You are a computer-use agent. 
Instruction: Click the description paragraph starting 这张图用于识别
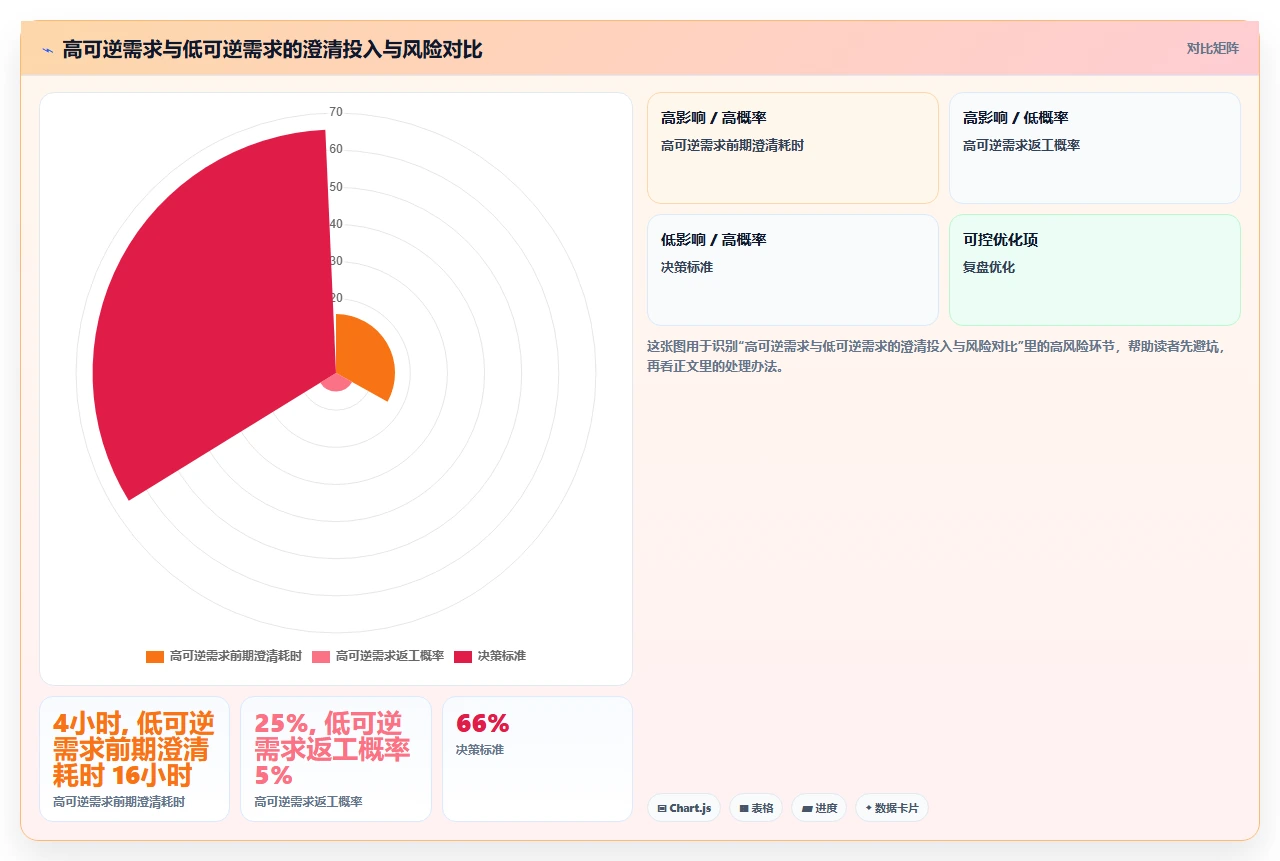(x=936, y=356)
